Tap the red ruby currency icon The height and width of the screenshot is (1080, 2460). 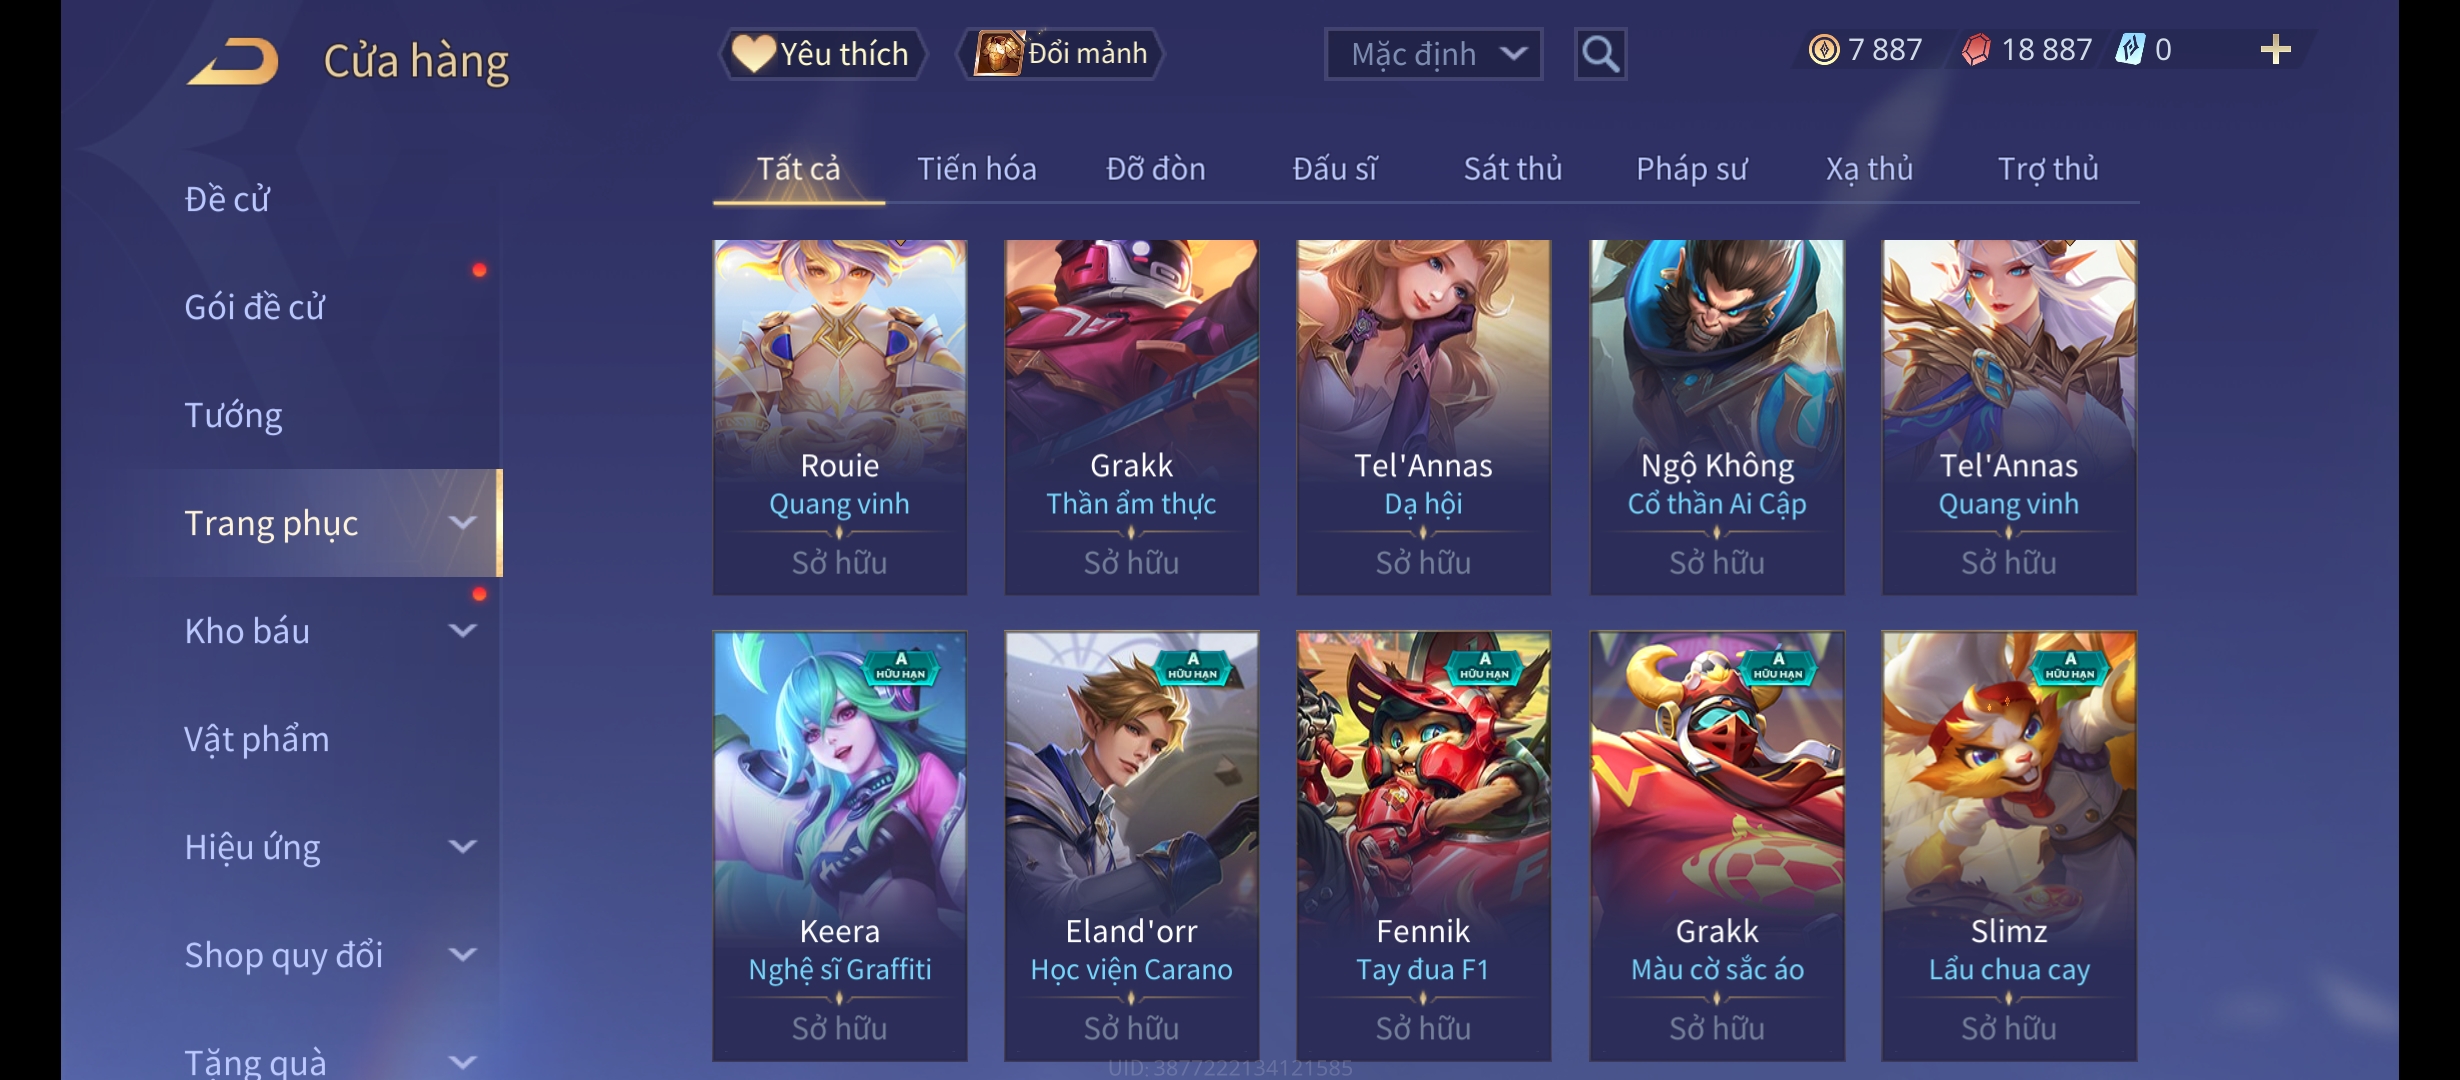coord(1976,50)
